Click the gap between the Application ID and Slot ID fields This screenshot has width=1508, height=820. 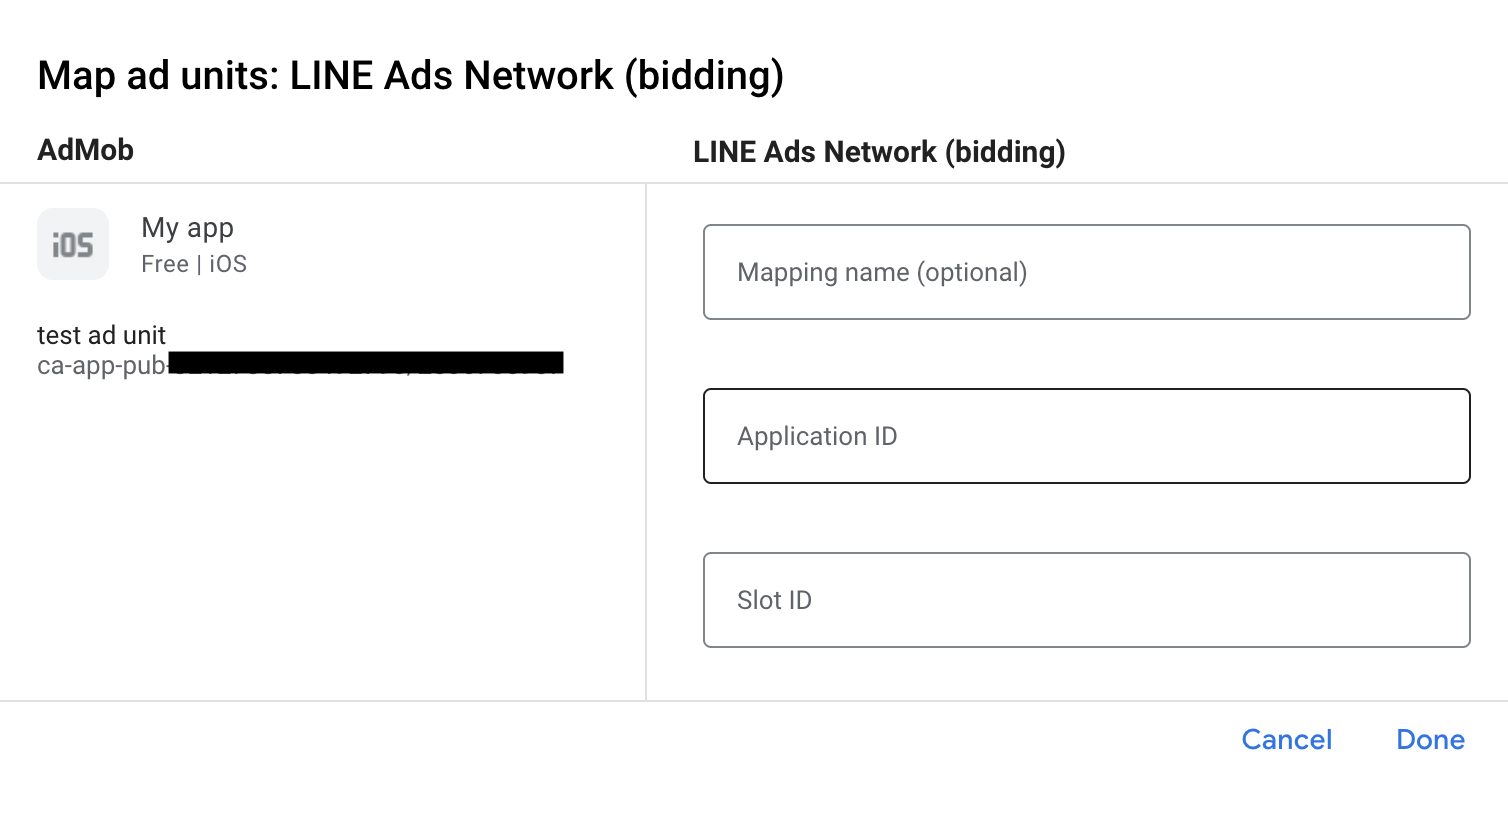[x=1086, y=518]
